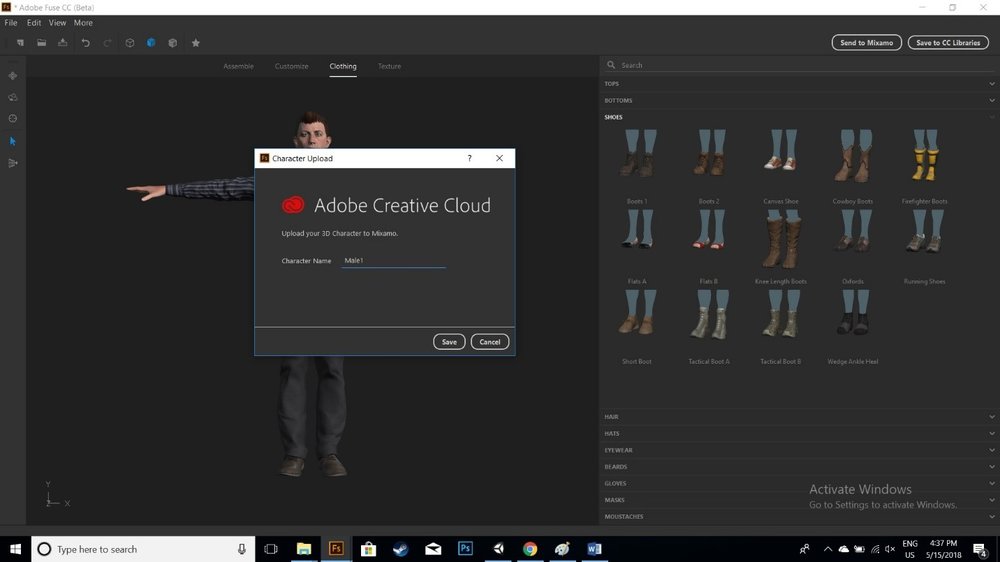1000x562 pixels.
Task: Close the Character Upload dialog
Action: point(499,158)
